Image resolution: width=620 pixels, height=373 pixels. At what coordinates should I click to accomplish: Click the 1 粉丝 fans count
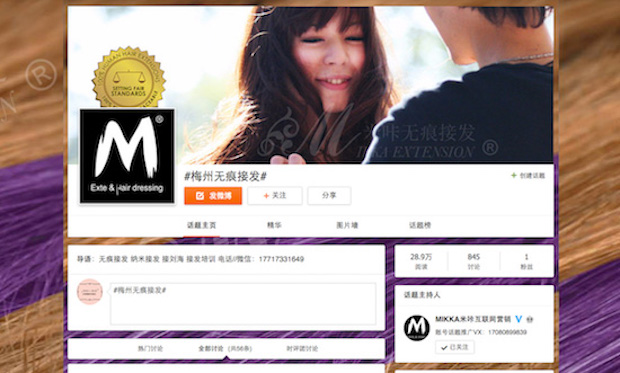point(526,261)
